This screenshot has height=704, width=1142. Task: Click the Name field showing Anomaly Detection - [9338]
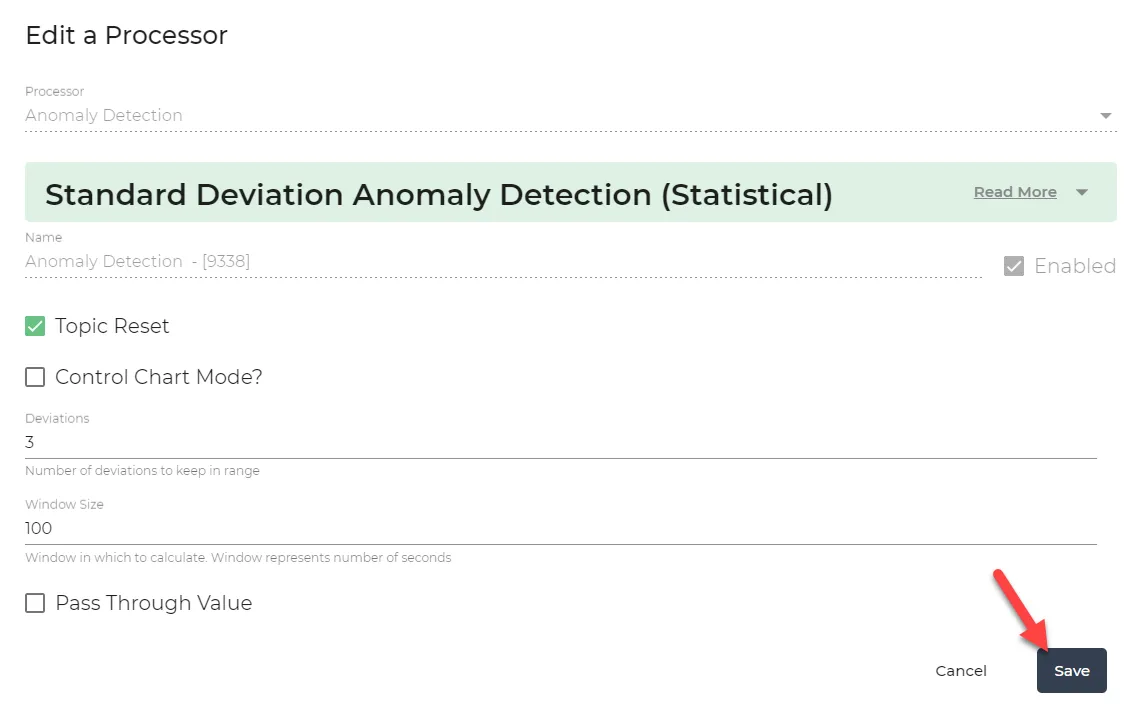pos(503,261)
